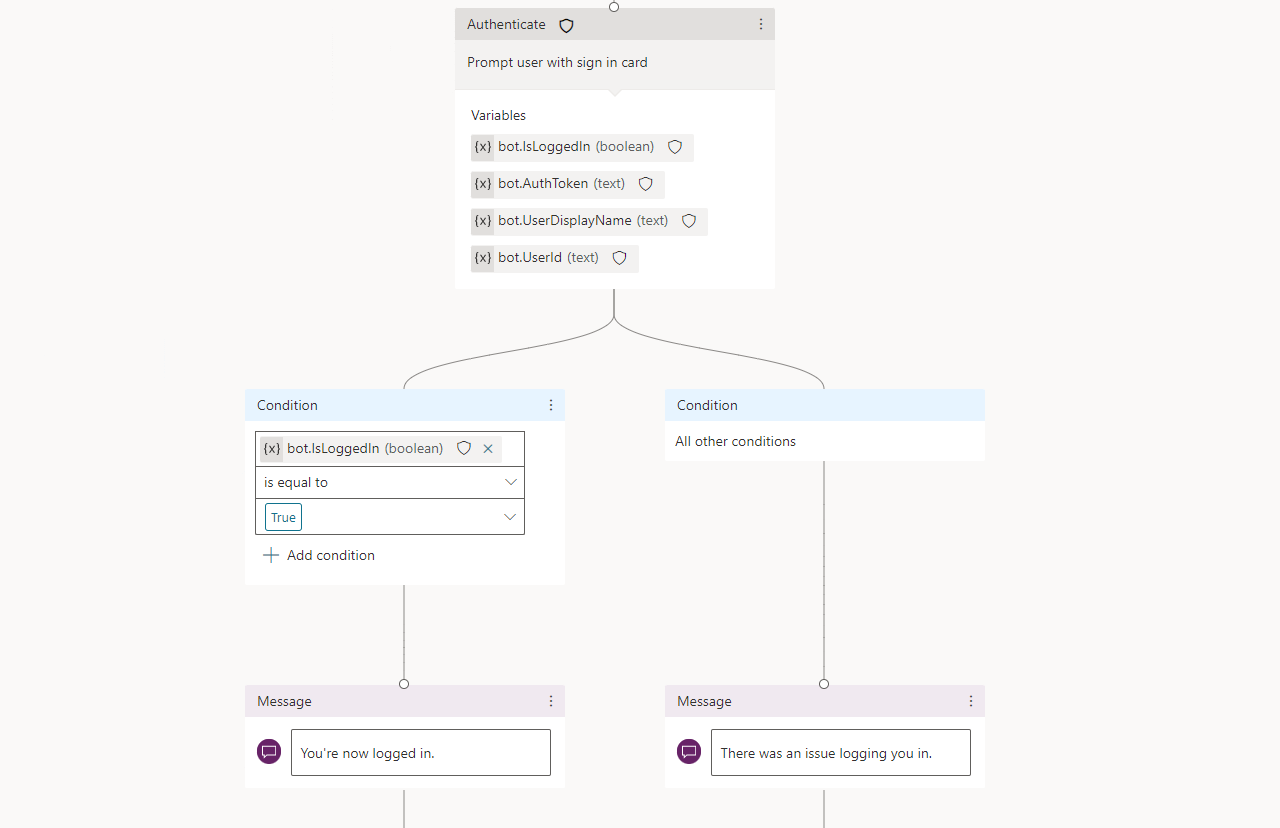This screenshot has height=828, width=1280.
Task: Click chat icon beside the login issue message
Action: click(x=689, y=752)
